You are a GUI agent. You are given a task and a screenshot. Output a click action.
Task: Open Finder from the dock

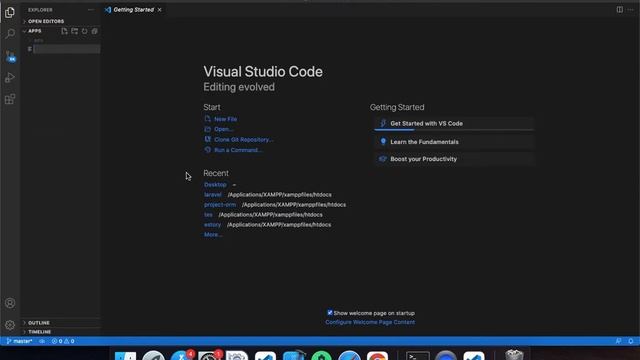125,356
